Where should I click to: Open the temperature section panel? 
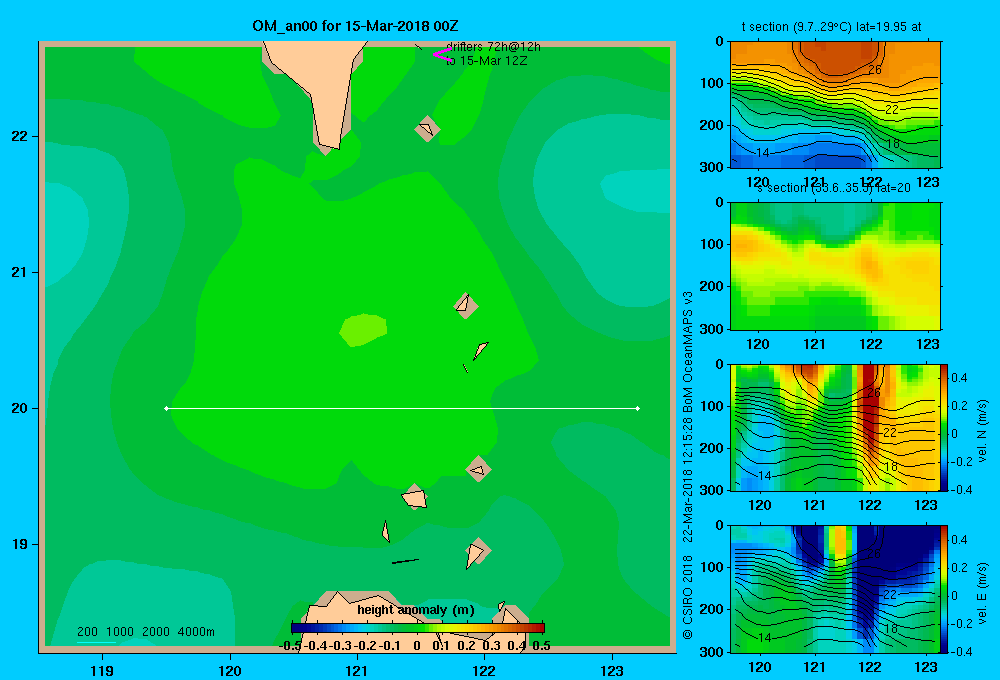point(835,104)
